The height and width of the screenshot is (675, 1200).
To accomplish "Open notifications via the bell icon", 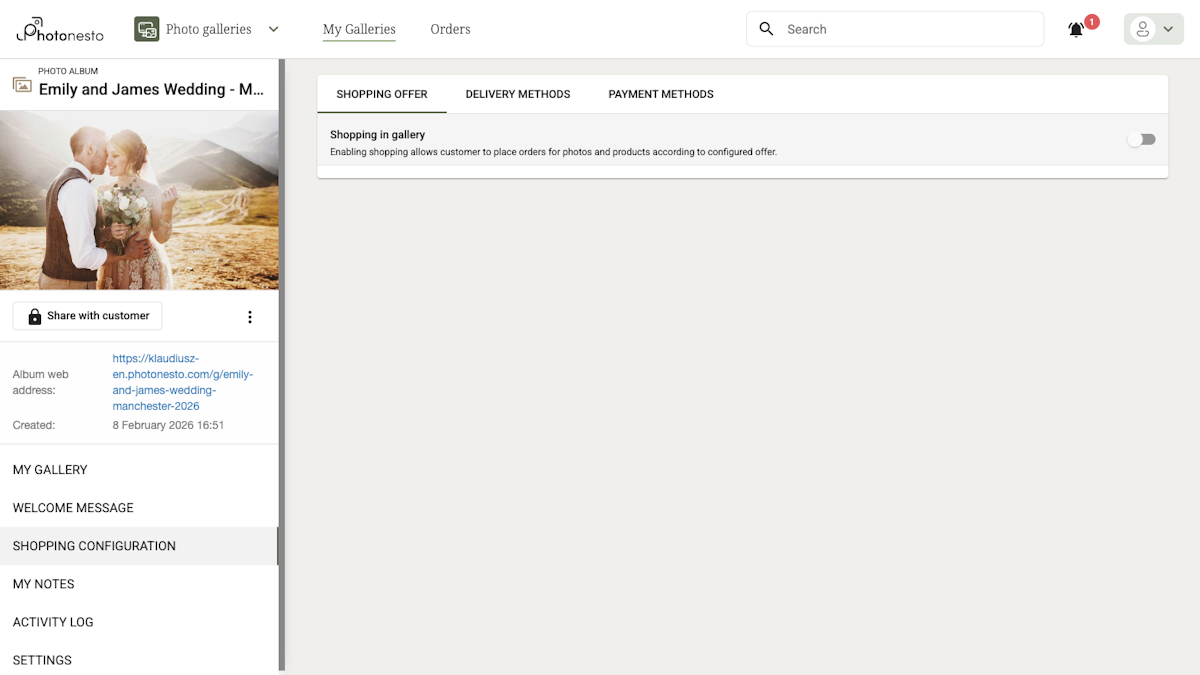I will point(1075,29).
